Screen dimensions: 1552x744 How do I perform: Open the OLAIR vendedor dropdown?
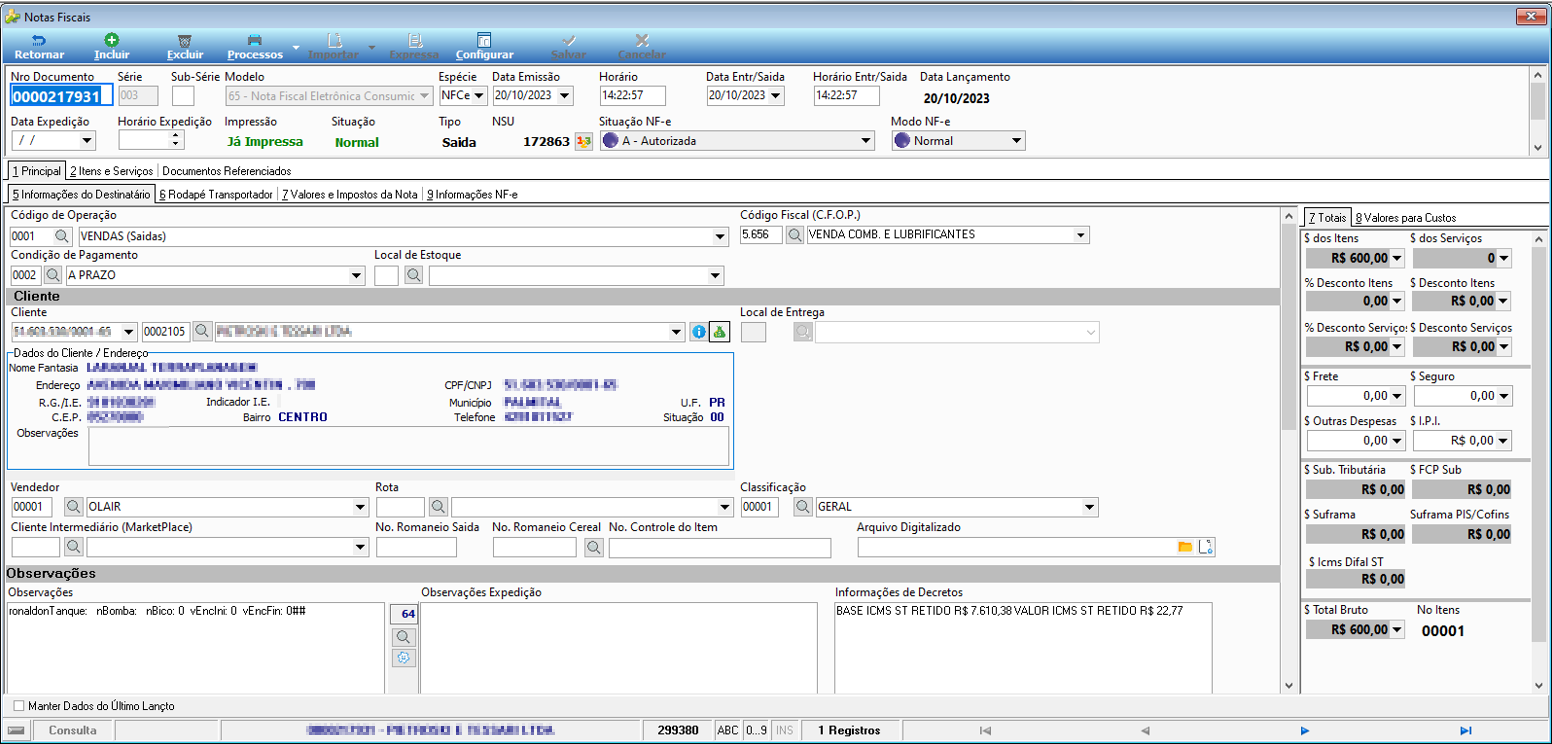coord(361,507)
